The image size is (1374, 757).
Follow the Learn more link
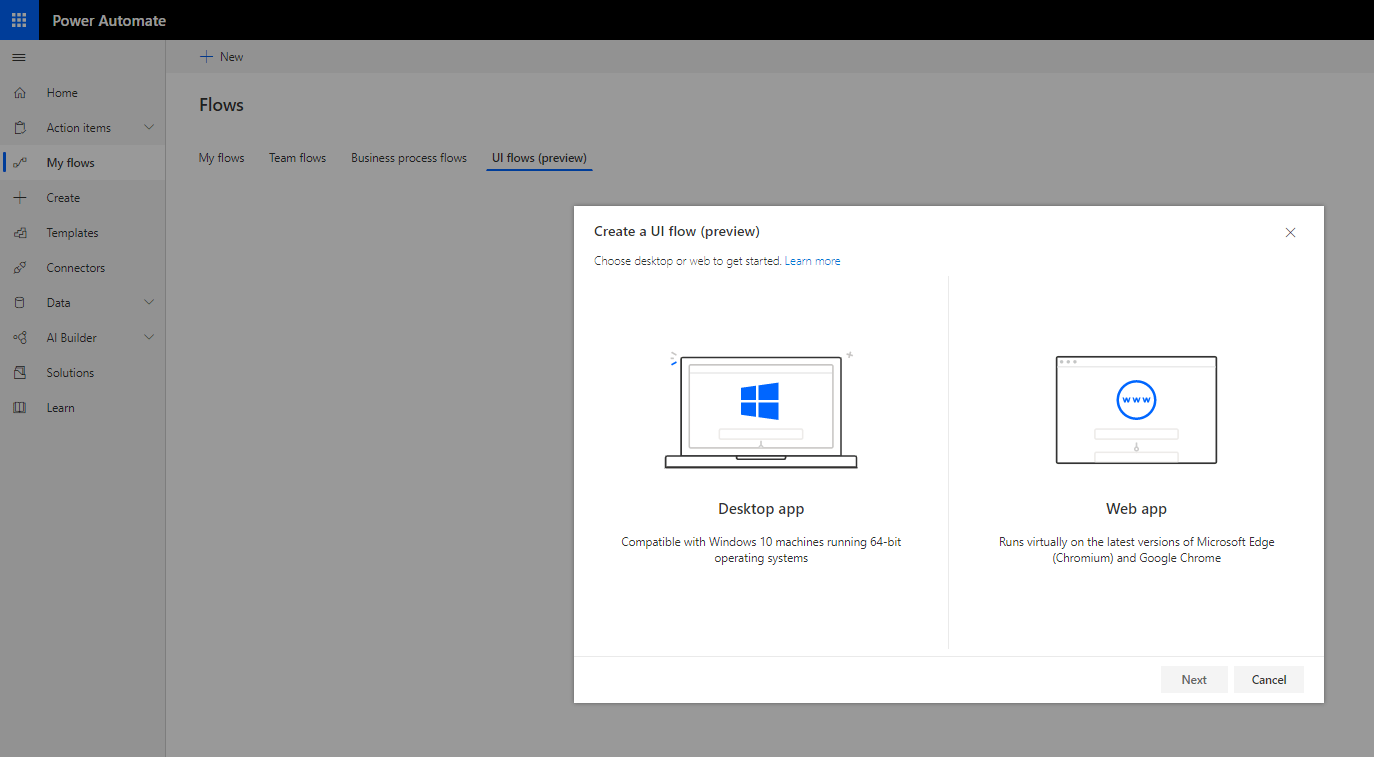coord(813,261)
